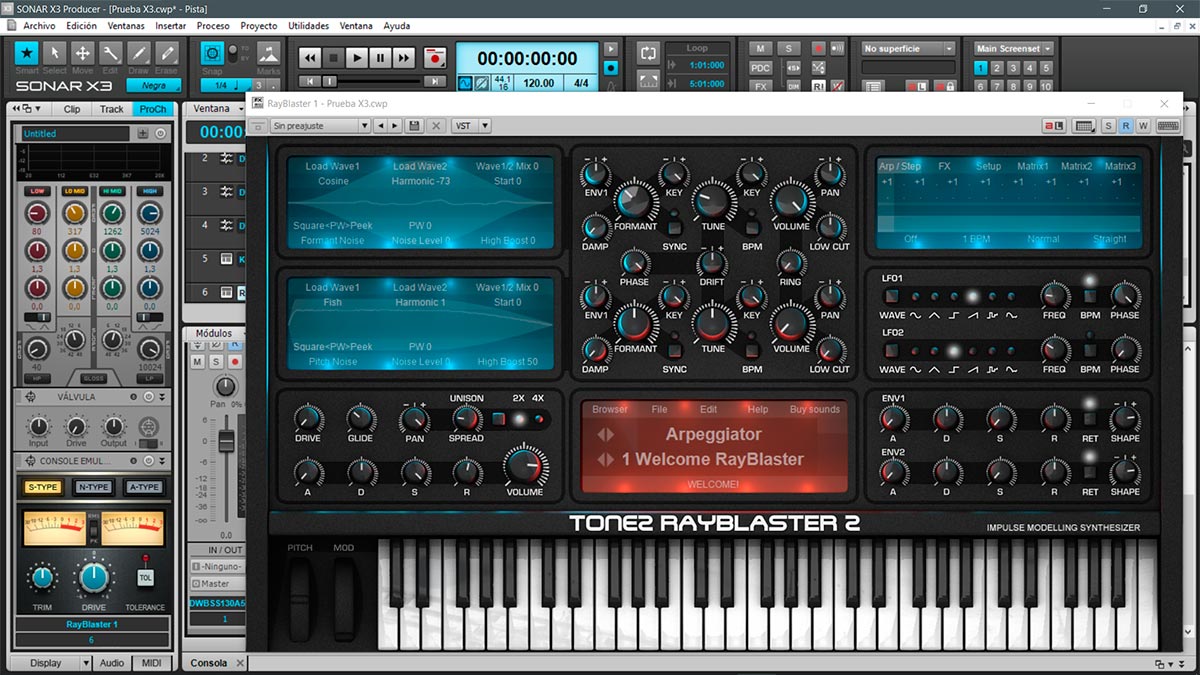
Task: Toggle plugin window Write automation W button
Action: click(1143, 126)
